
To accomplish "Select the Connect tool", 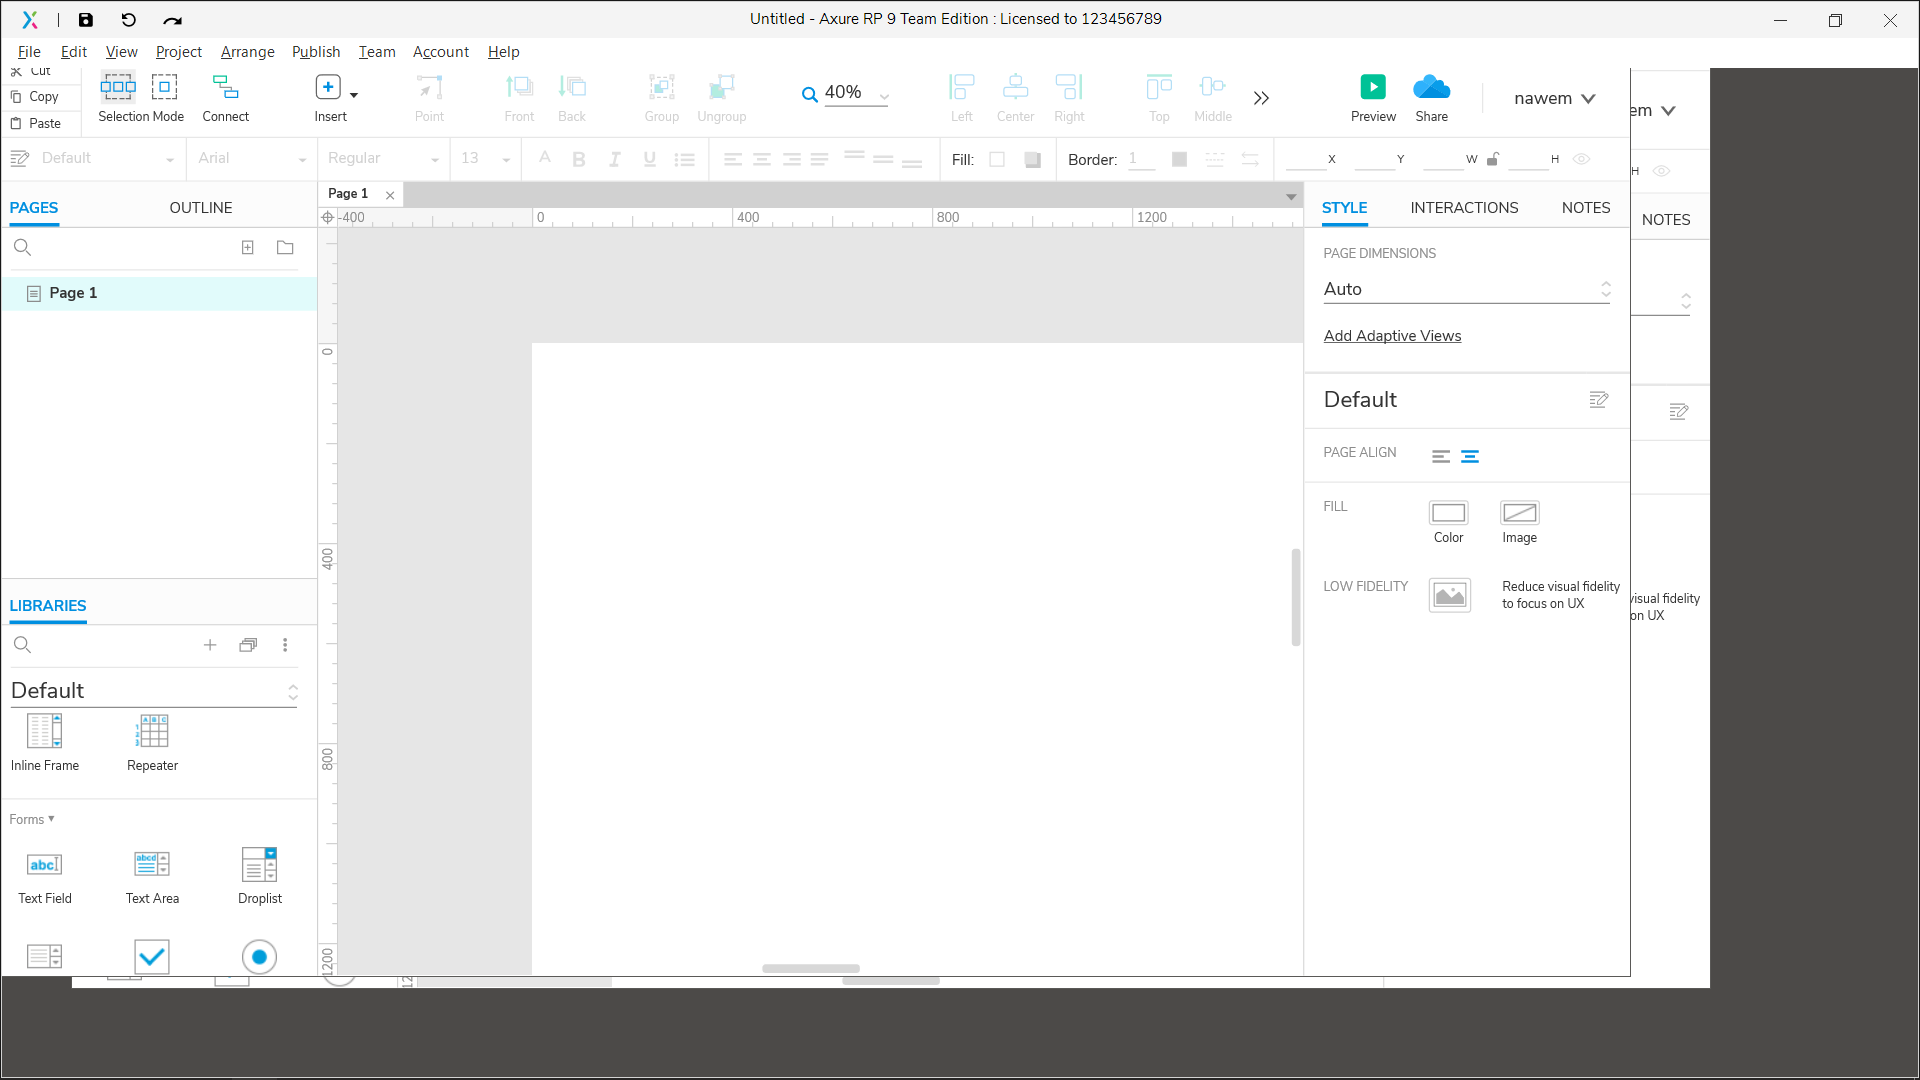I will (225, 88).
